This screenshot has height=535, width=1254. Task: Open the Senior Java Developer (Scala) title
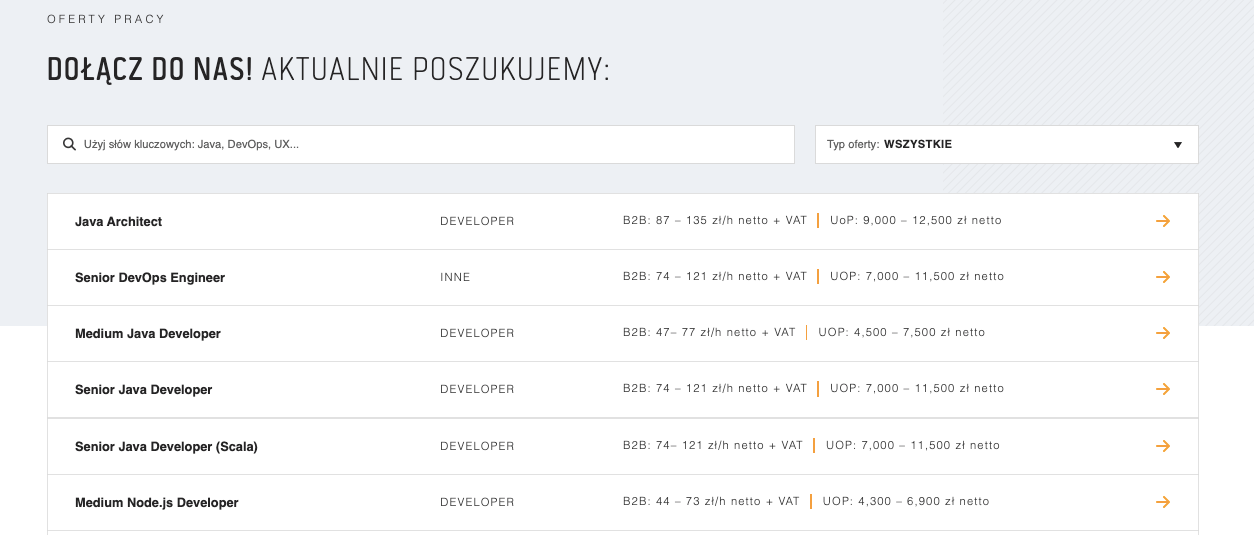[x=166, y=446]
